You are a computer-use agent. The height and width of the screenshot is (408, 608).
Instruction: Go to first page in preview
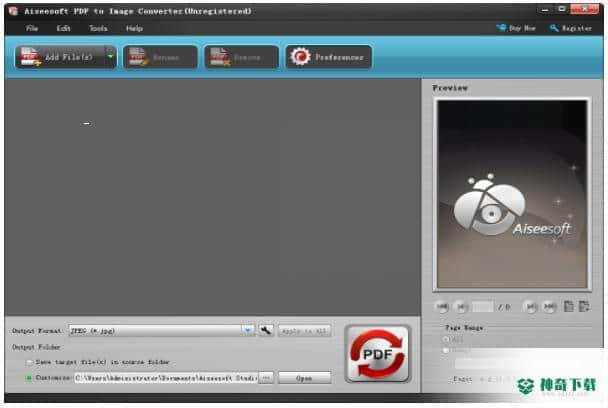pos(442,307)
